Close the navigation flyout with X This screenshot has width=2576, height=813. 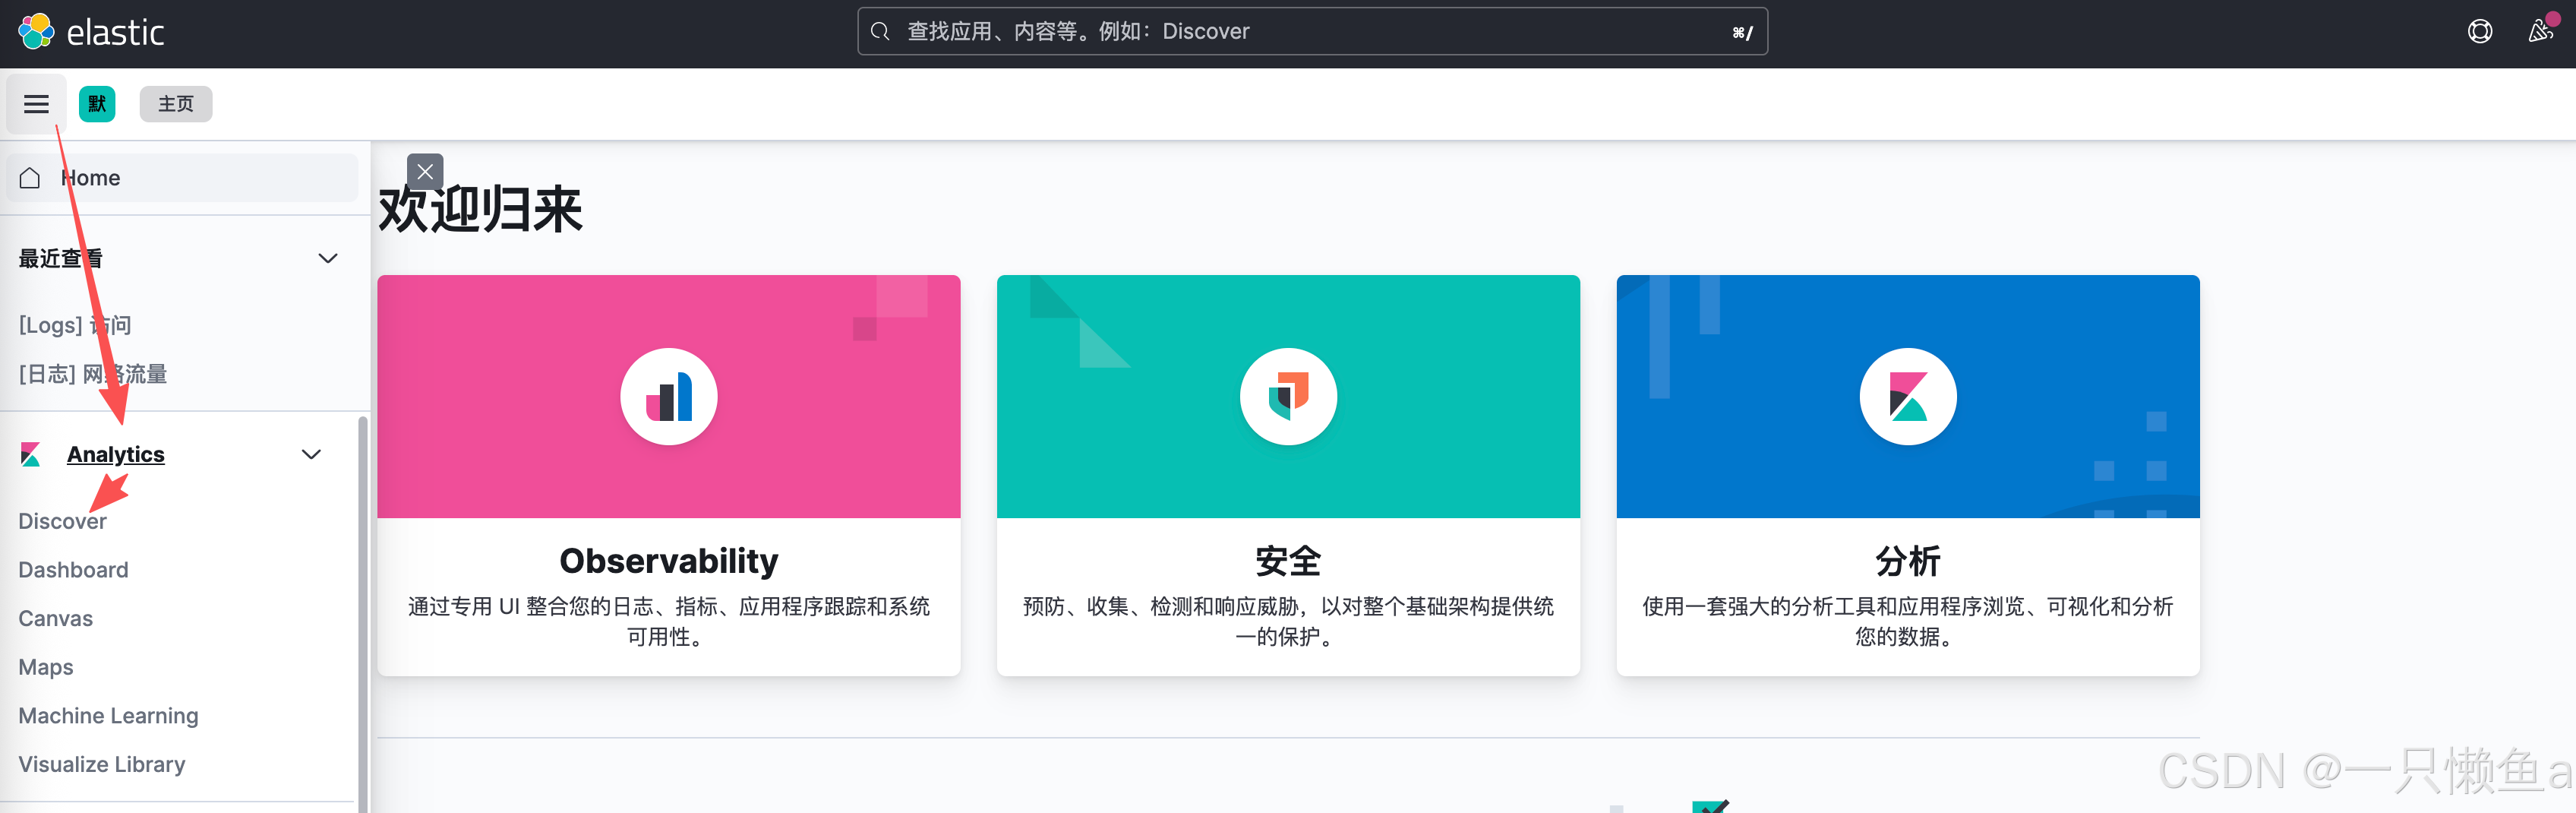pos(425,172)
